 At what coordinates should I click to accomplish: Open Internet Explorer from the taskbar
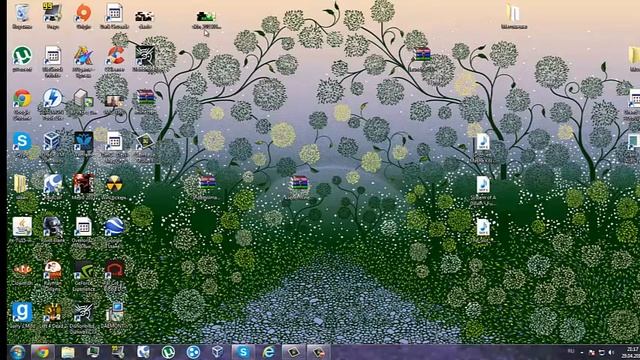(268, 352)
